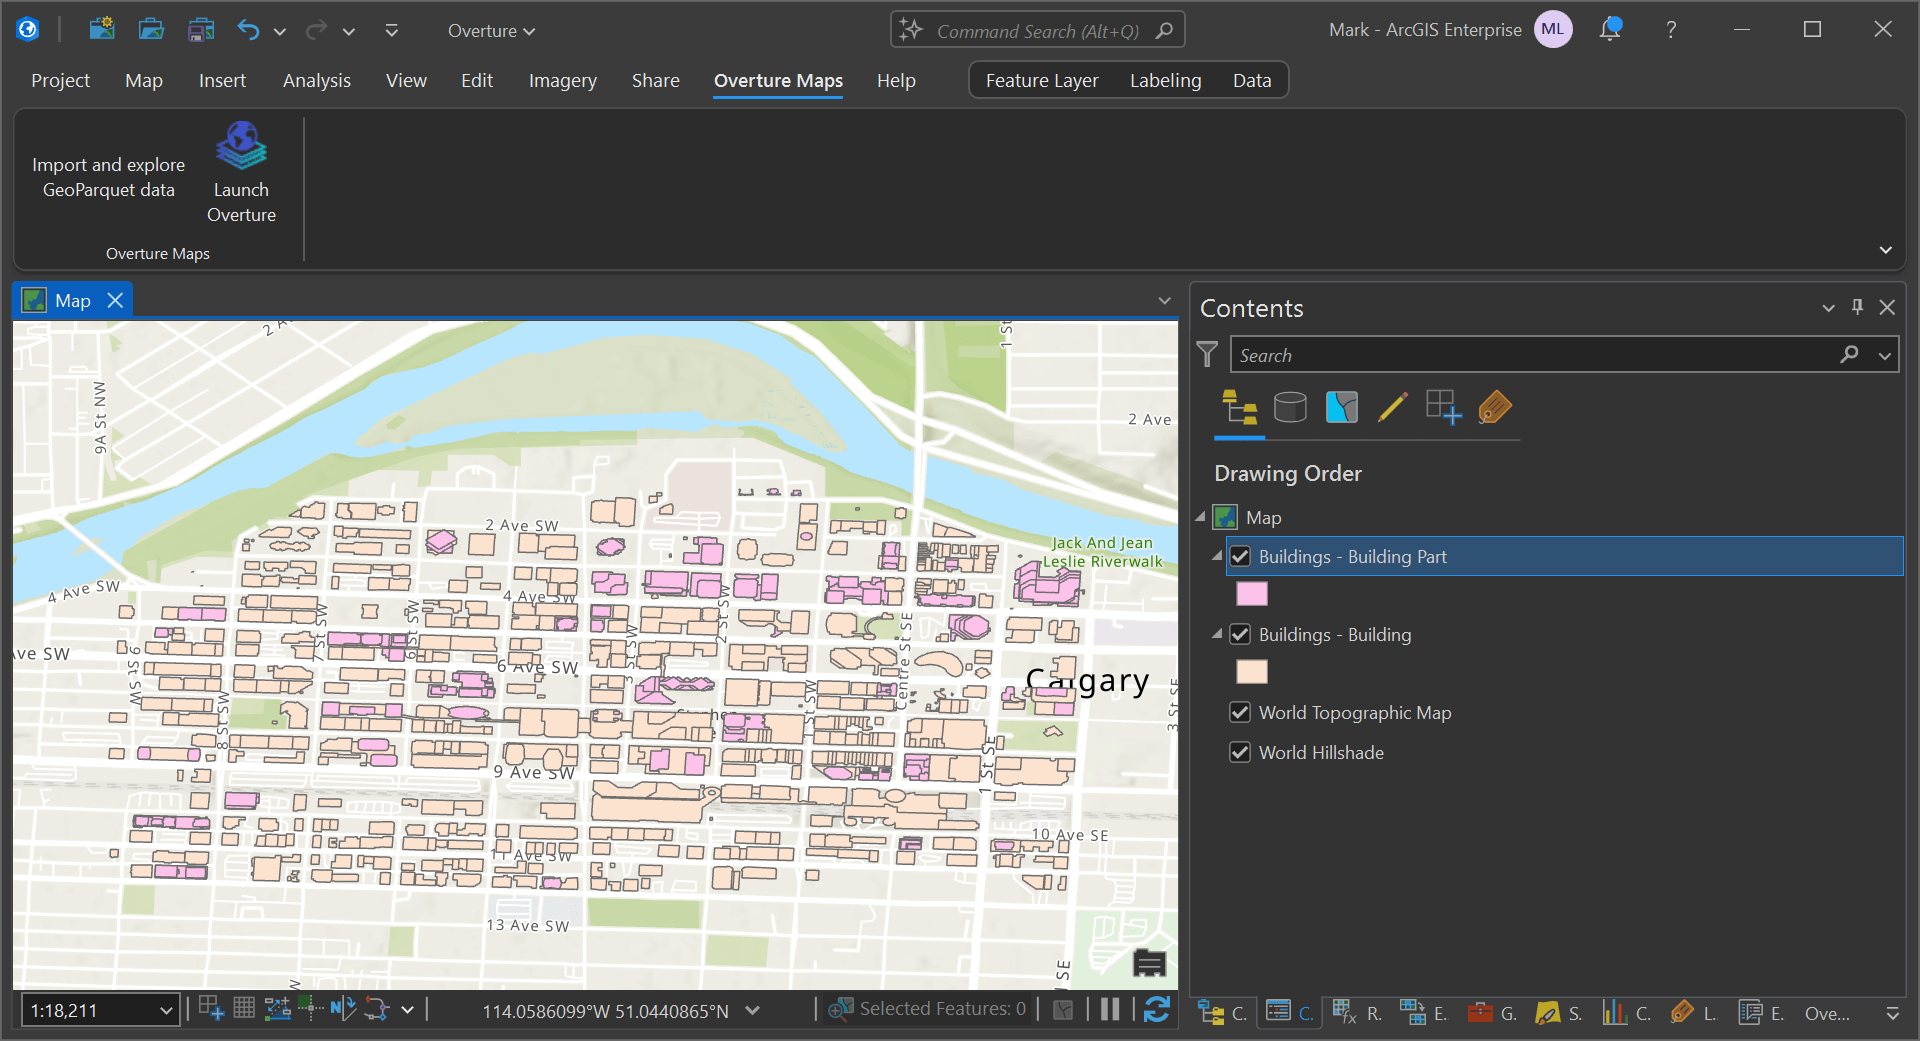Collapse the Map node in Contents
The height and width of the screenshot is (1041, 1920).
click(x=1201, y=517)
